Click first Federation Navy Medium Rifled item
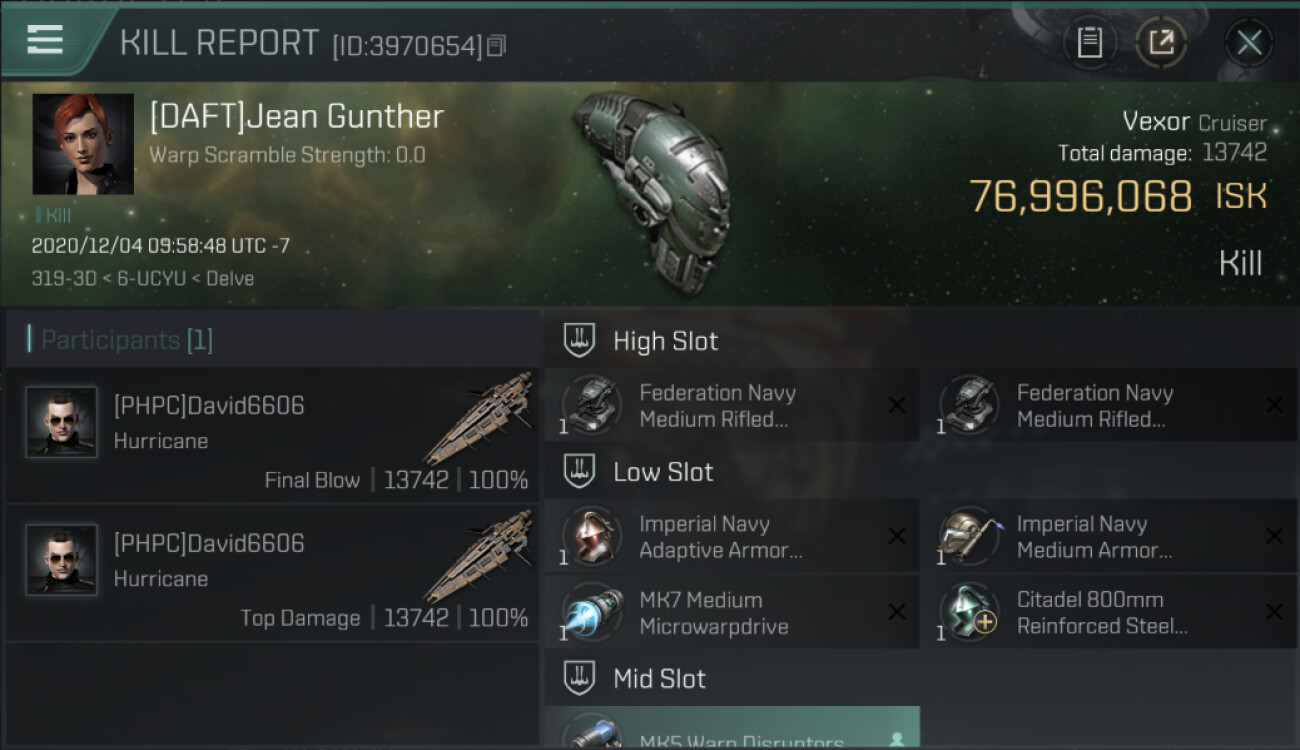This screenshot has height=750, width=1300. click(731, 405)
